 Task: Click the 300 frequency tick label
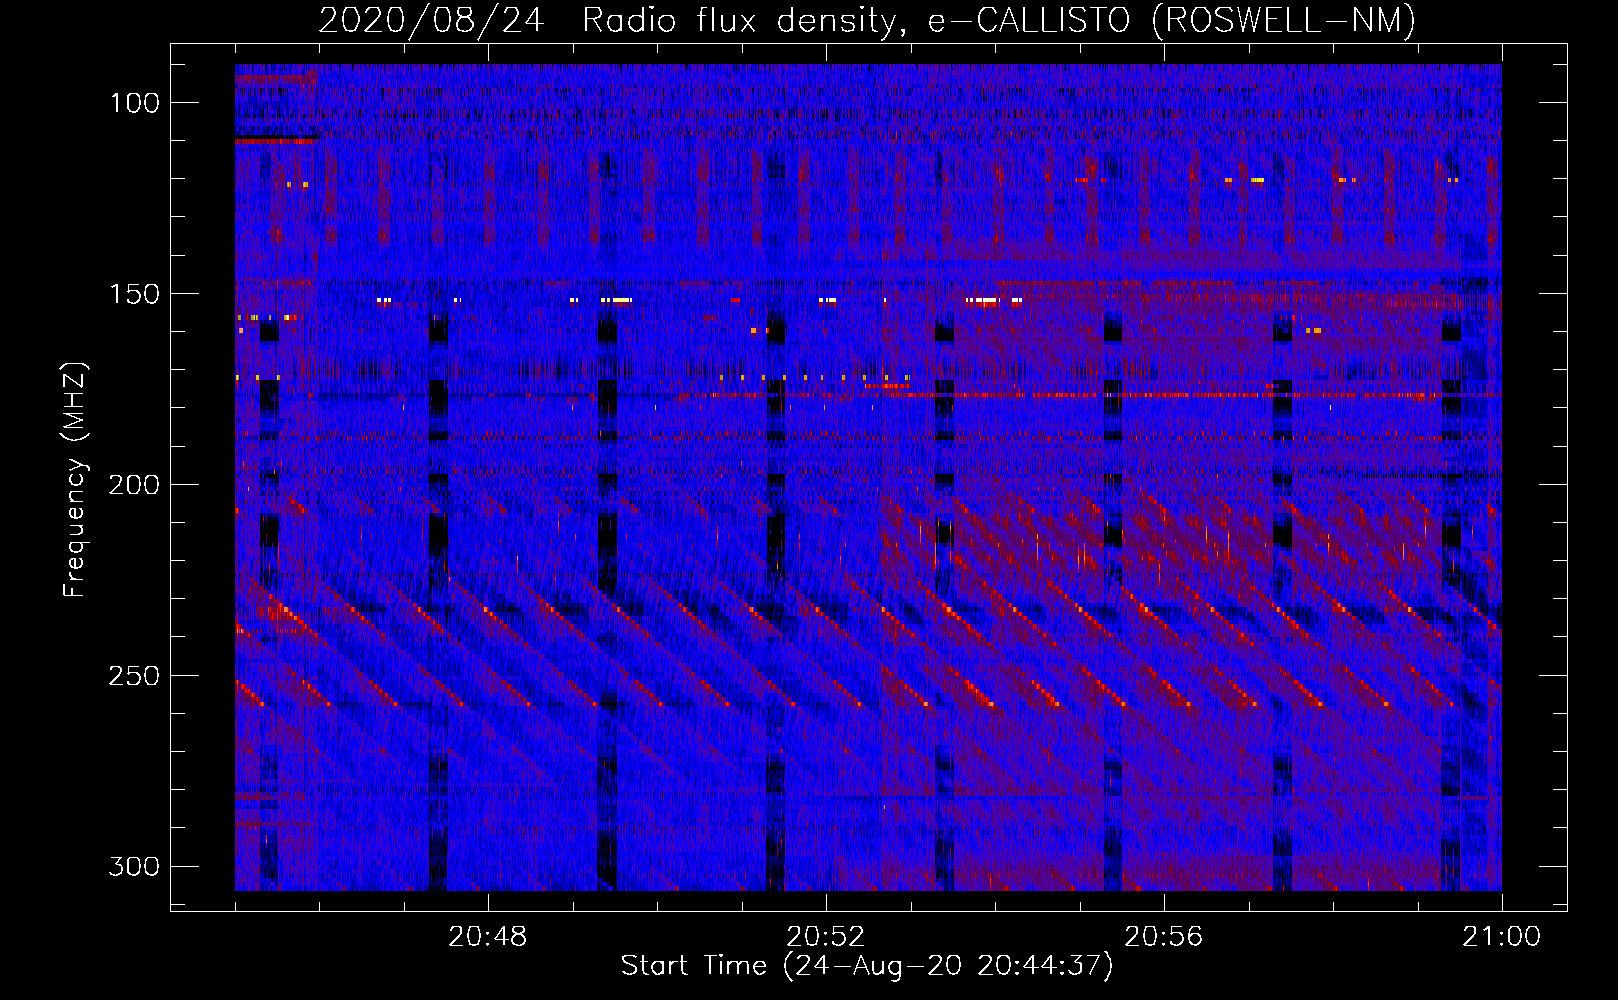134,866
